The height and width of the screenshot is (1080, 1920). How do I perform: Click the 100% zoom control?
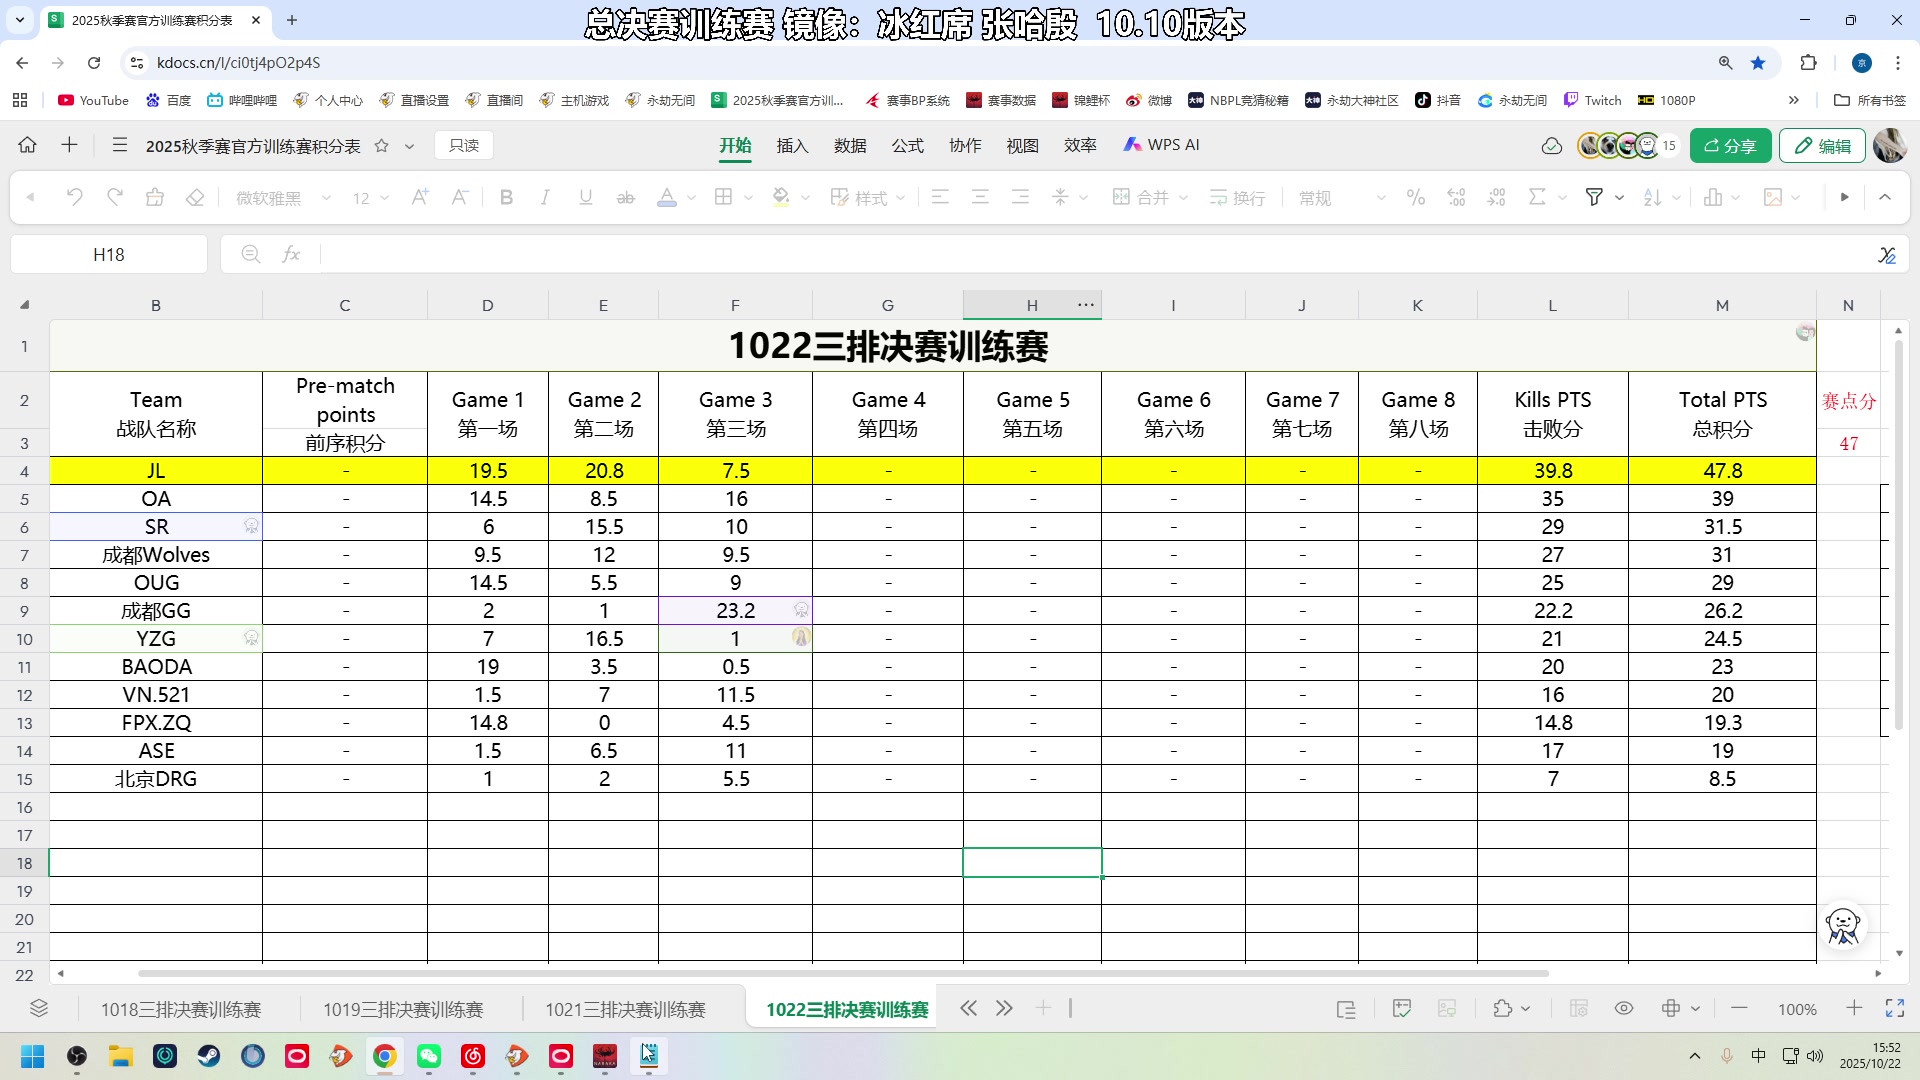[1797, 1009]
